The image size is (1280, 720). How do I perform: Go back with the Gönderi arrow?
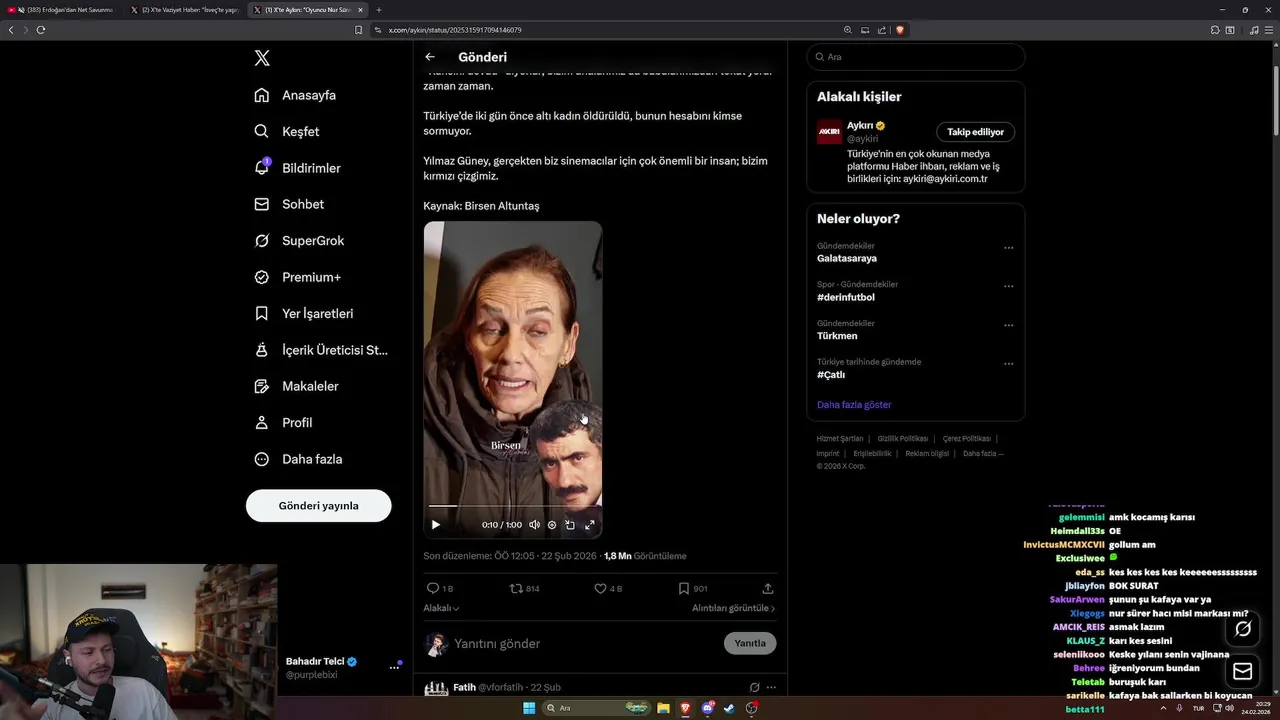[430, 57]
